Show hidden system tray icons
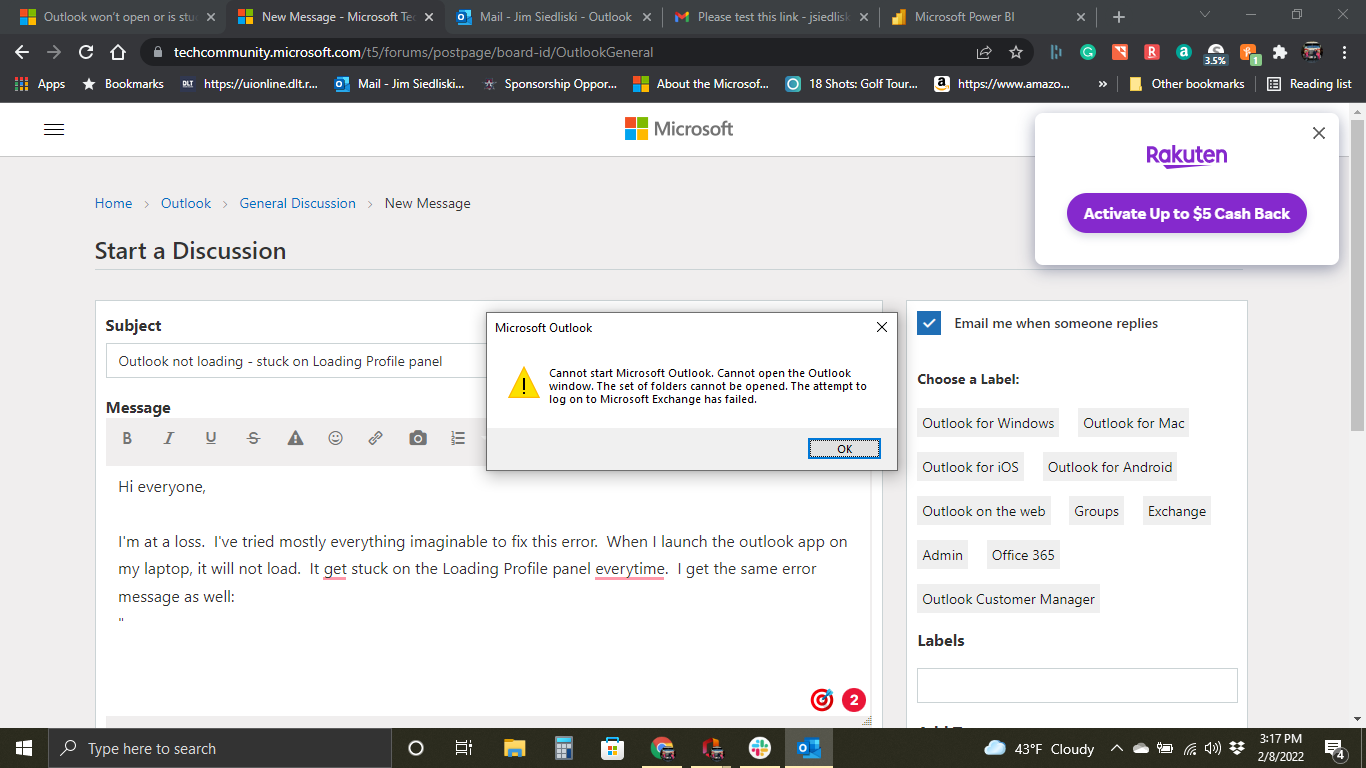1366x768 pixels. pos(1116,748)
